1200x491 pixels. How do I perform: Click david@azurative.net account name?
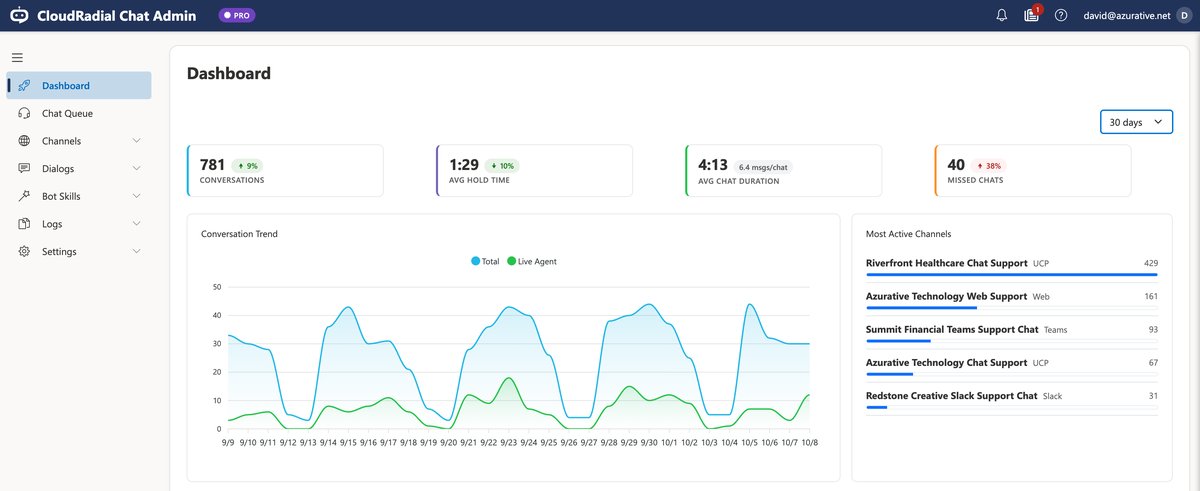pos(1127,15)
